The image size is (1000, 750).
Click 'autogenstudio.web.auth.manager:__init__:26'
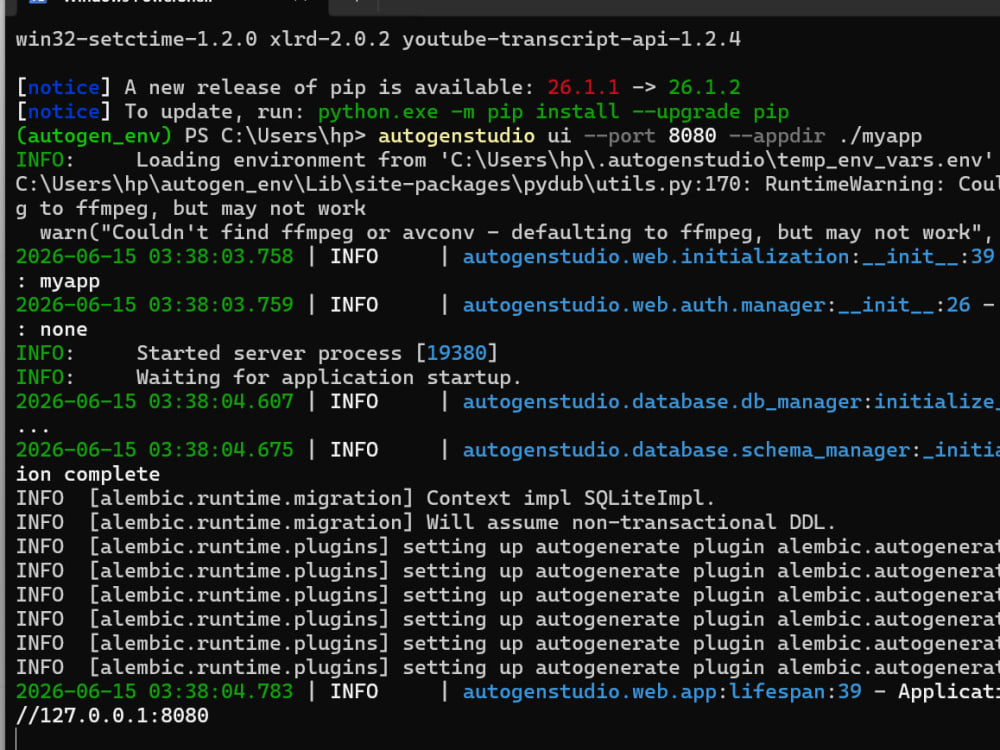coord(717,305)
